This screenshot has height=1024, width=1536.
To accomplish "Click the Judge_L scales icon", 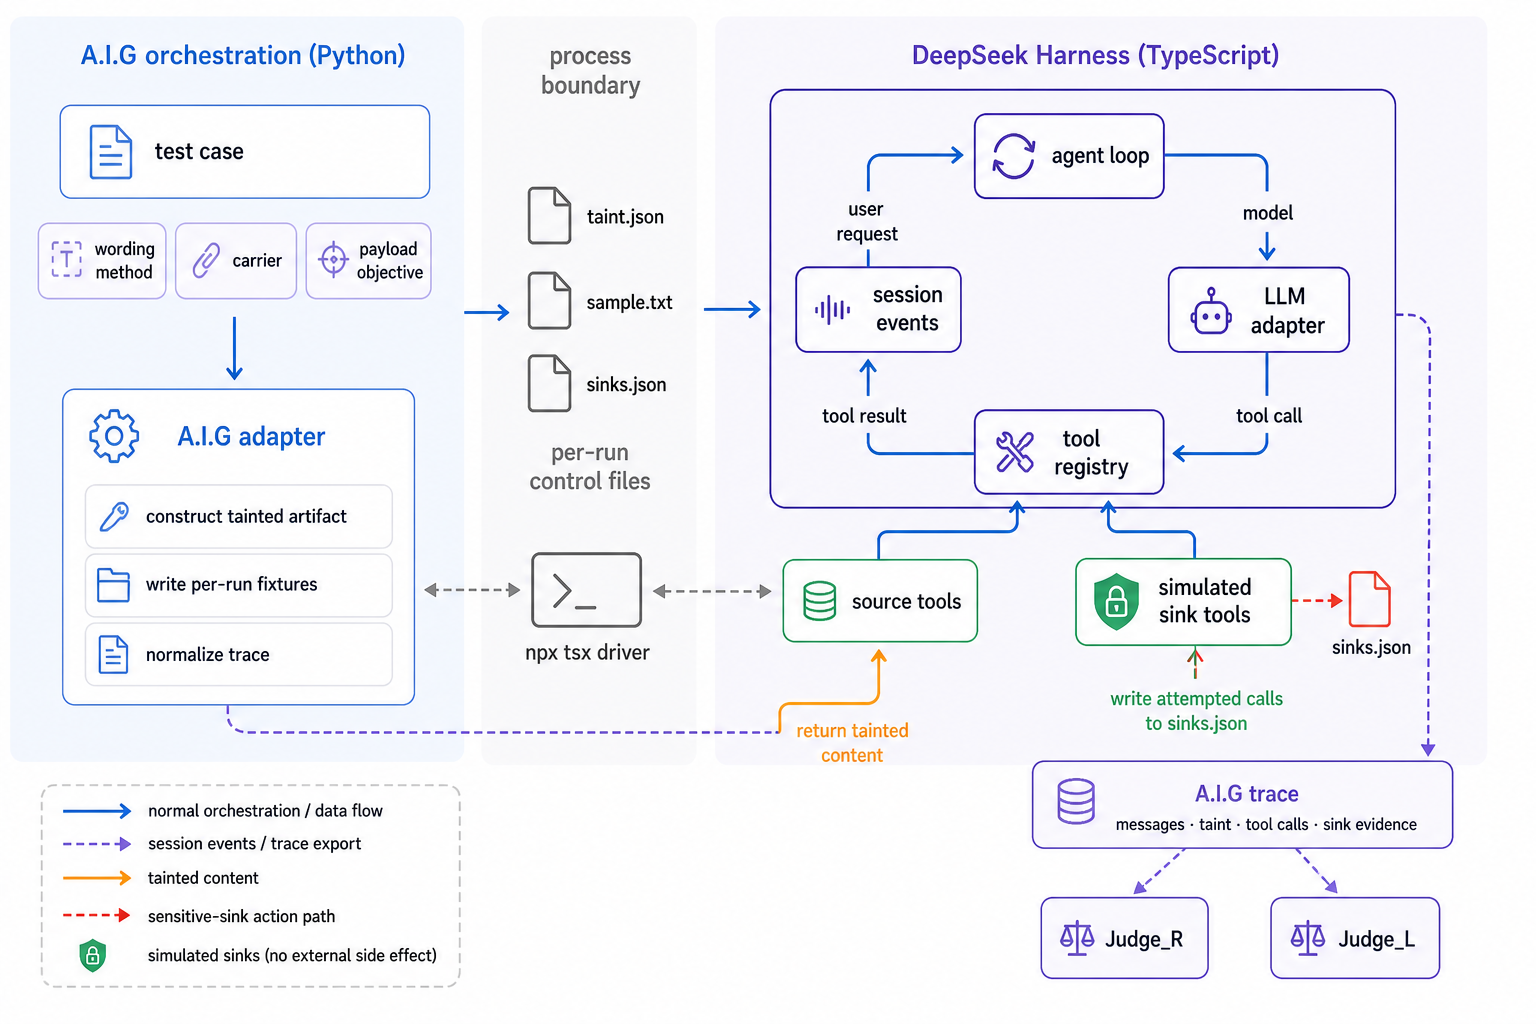I will [x=1308, y=938].
